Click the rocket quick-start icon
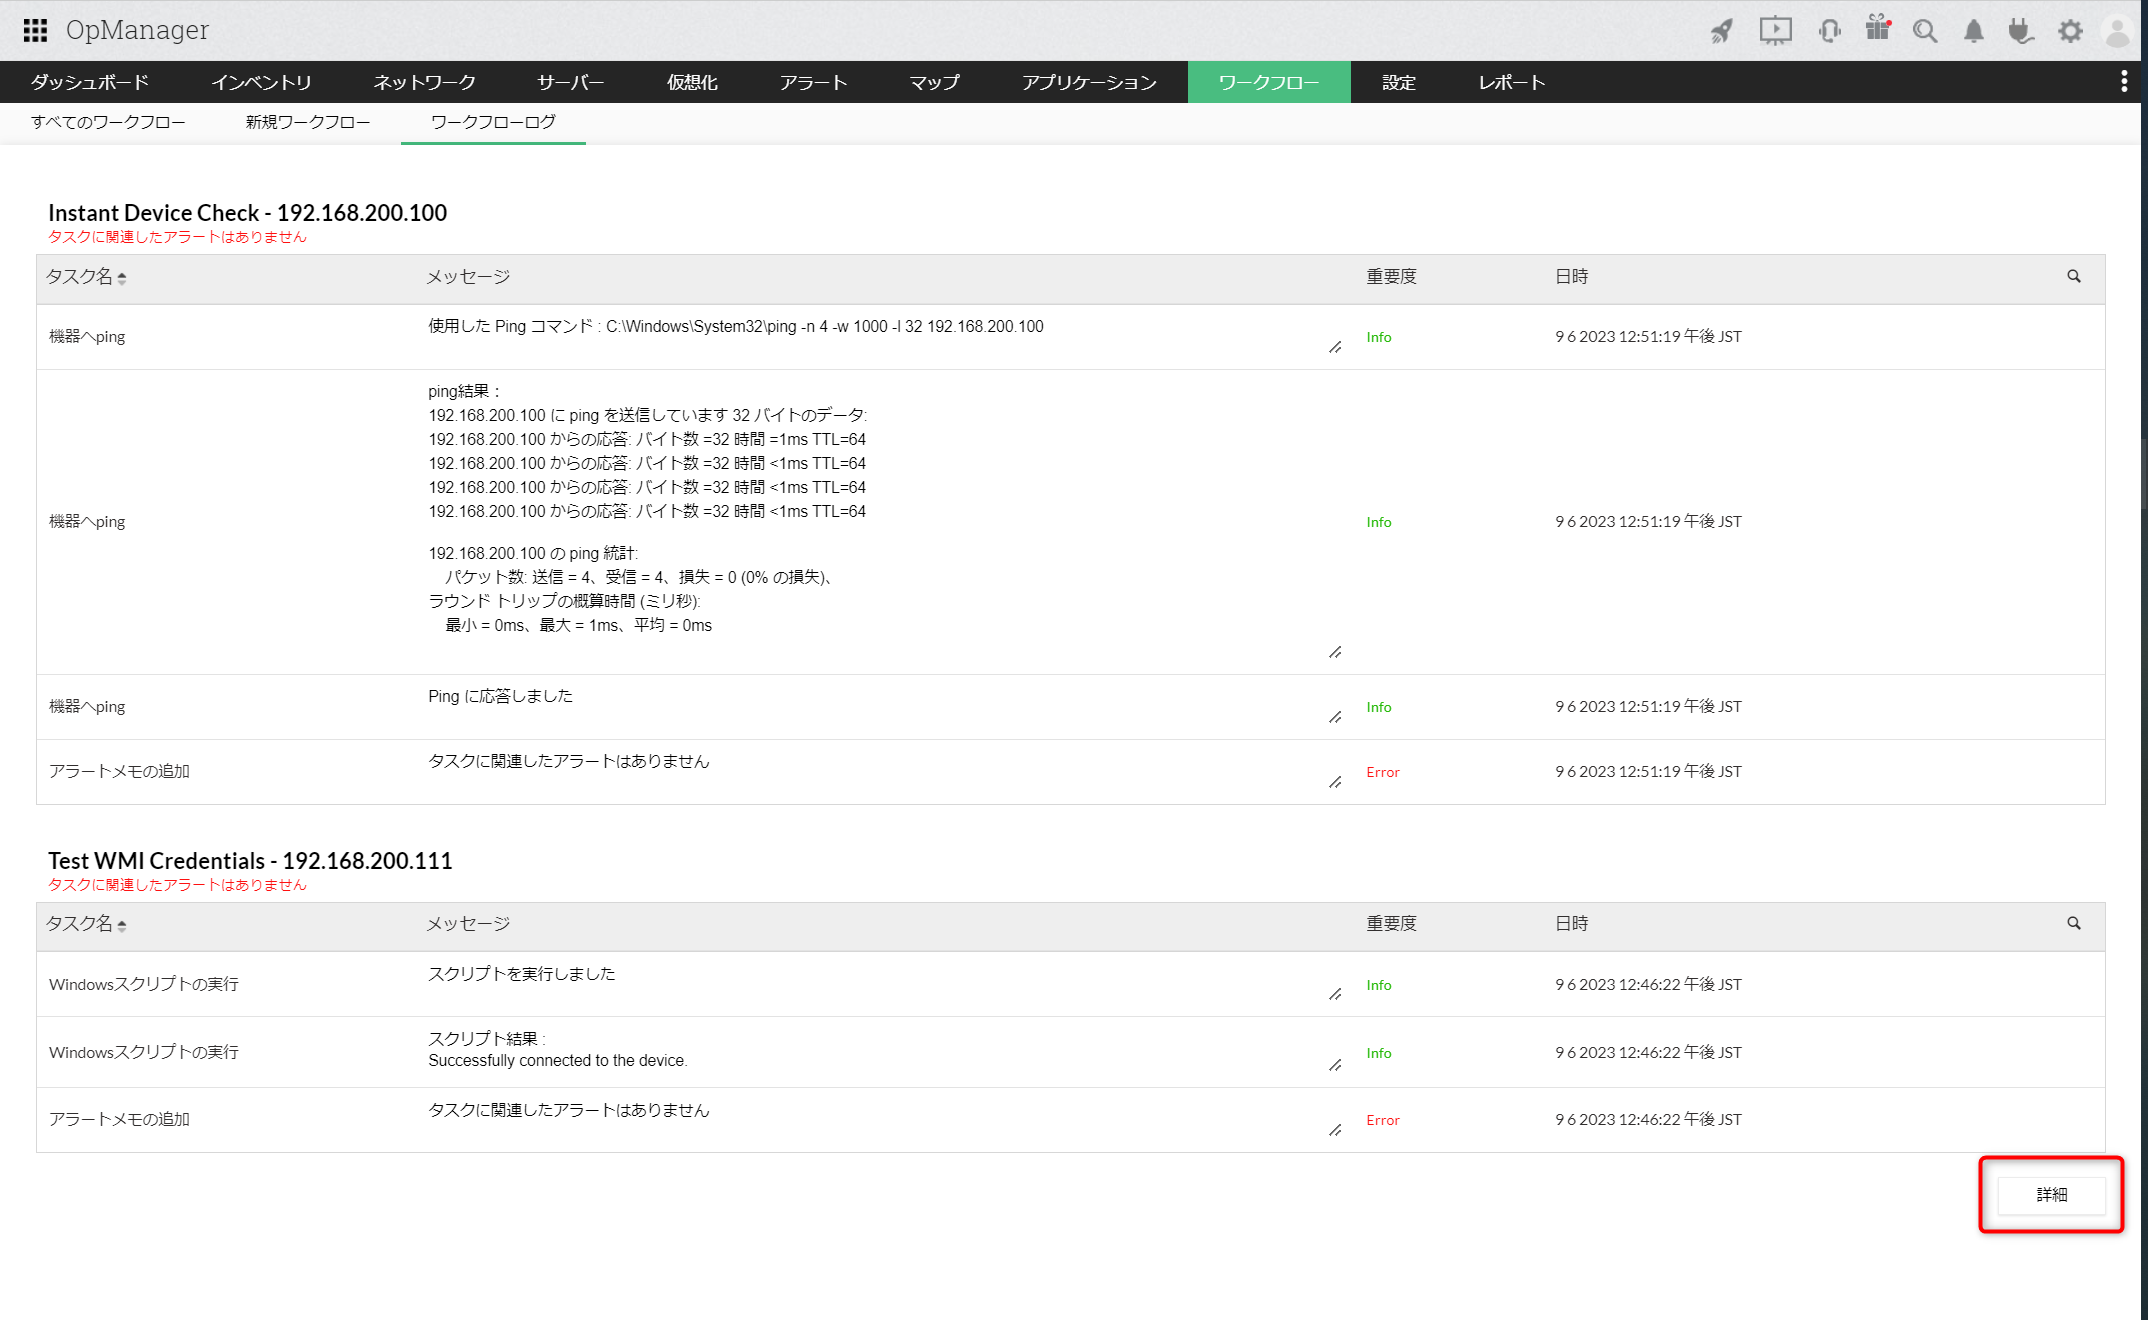Image resolution: width=2148 pixels, height=1320 pixels. click(1721, 31)
